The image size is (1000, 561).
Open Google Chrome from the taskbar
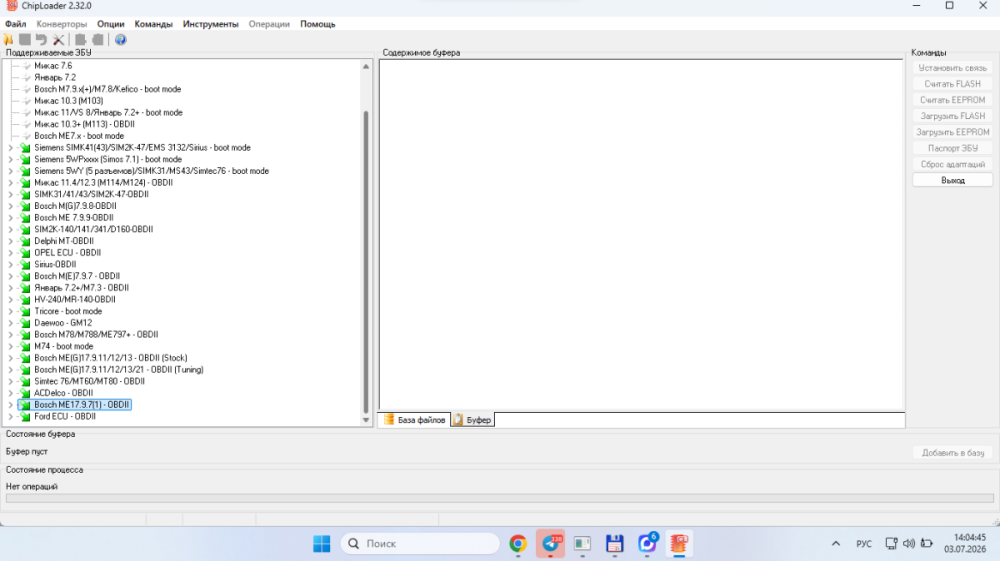[518, 543]
